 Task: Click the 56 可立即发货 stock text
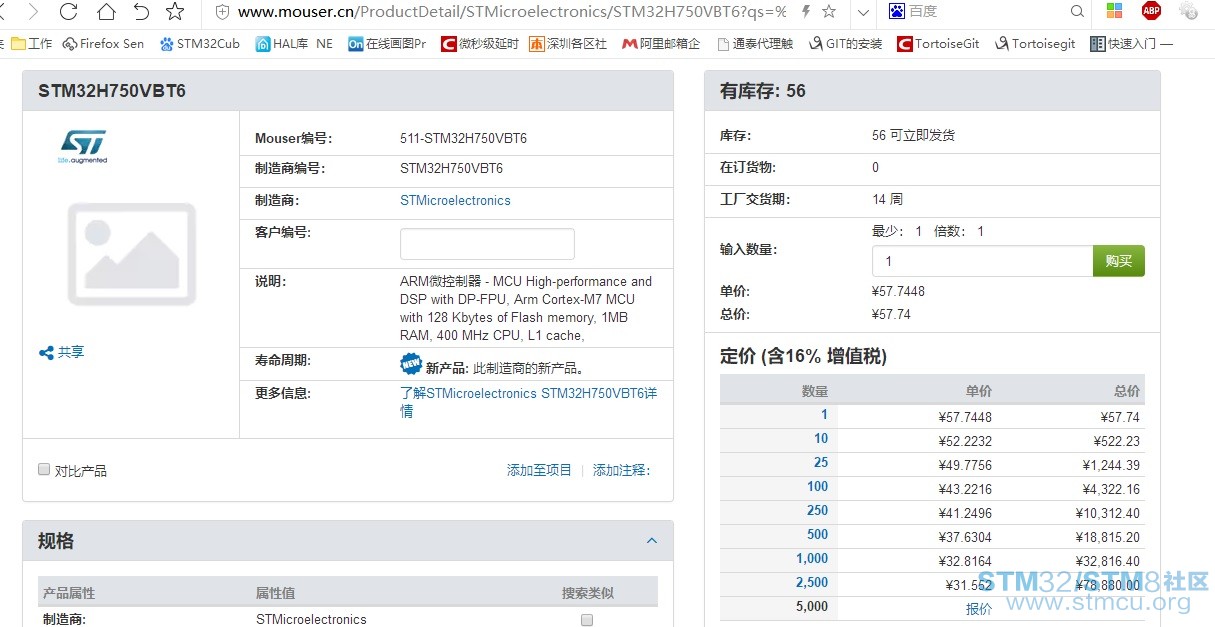coord(913,135)
